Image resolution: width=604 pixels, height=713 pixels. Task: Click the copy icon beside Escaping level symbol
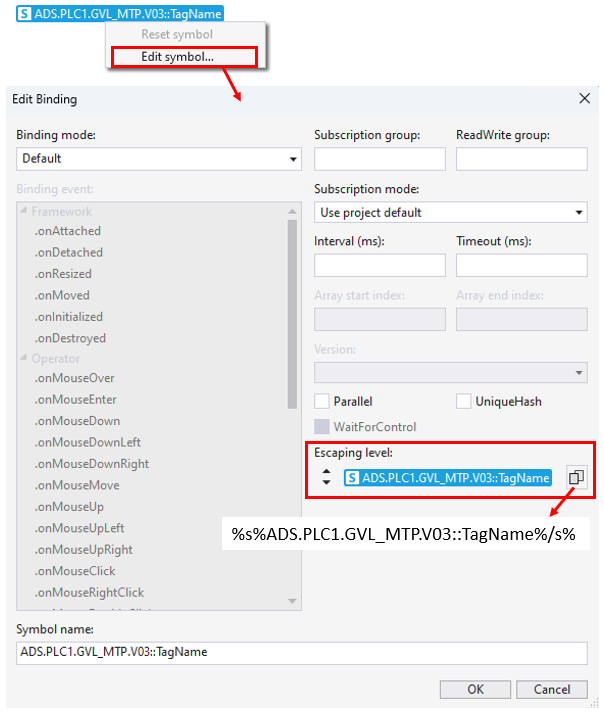click(575, 478)
